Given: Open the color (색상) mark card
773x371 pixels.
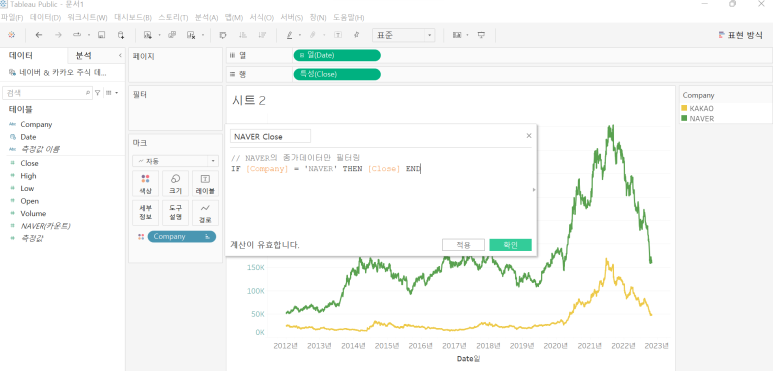Looking at the screenshot, I should pyautogui.click(x=145, y=183).
